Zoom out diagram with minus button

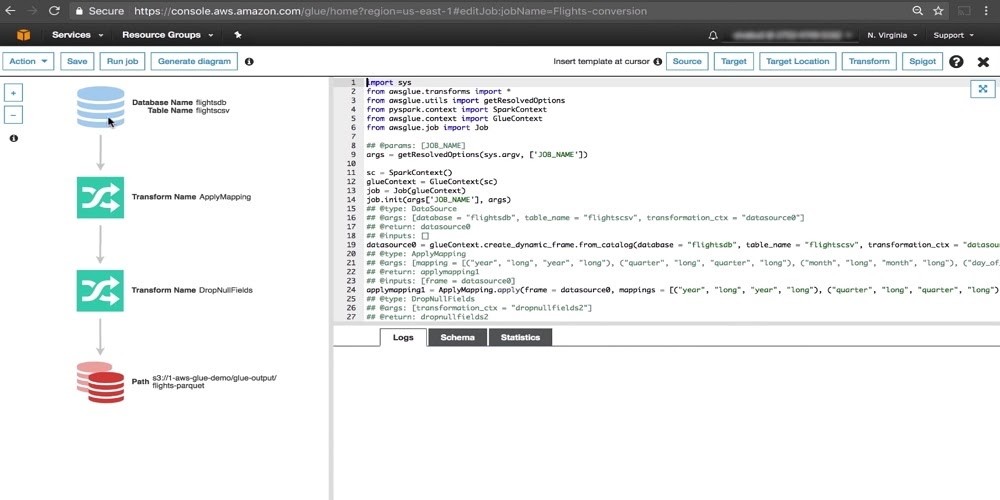tap(14, 114)
